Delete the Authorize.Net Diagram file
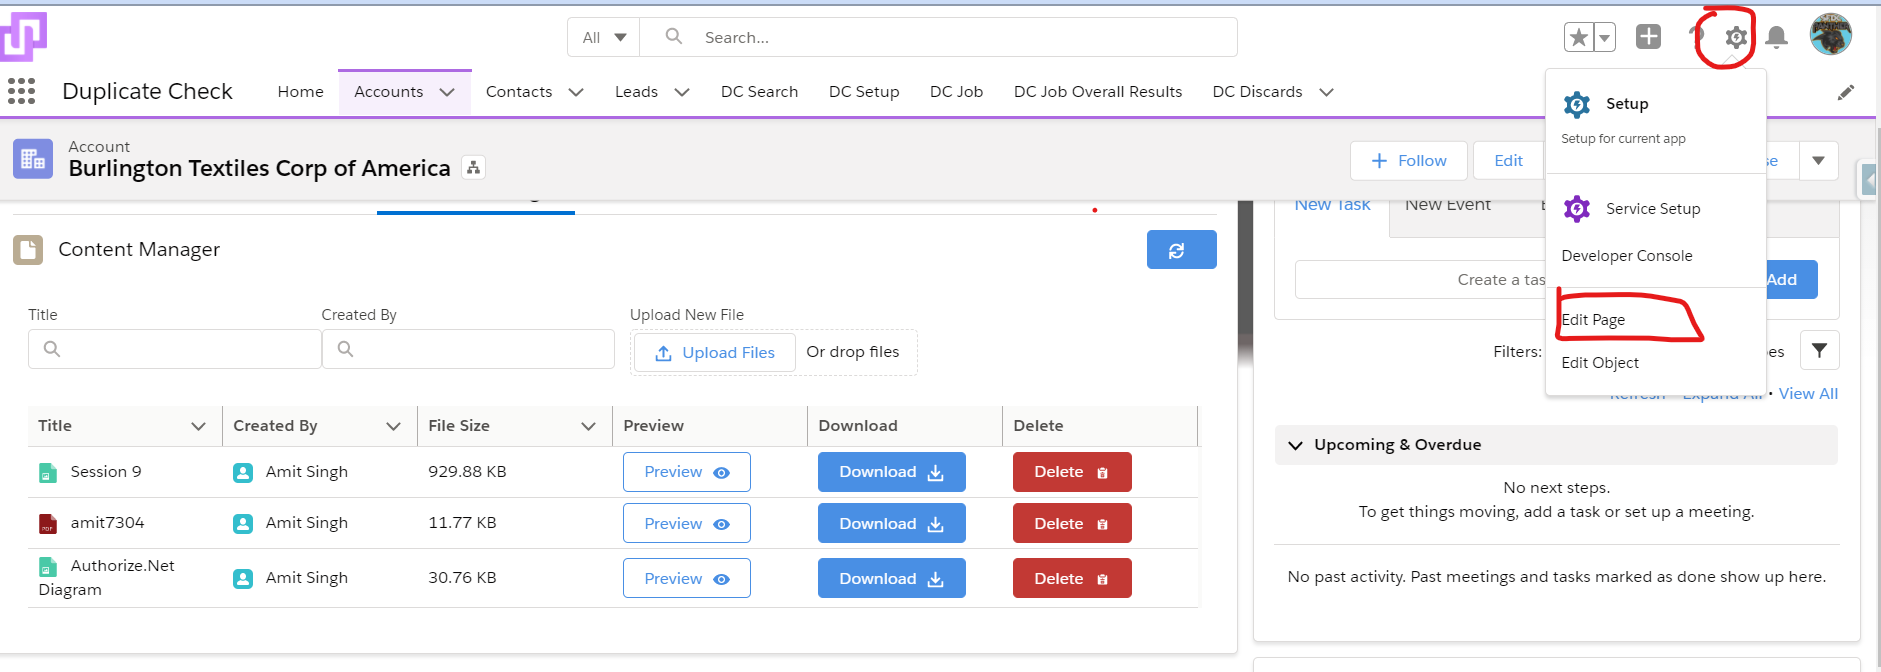Viewport: 1881px width, 672px height. pos(1071,579)
